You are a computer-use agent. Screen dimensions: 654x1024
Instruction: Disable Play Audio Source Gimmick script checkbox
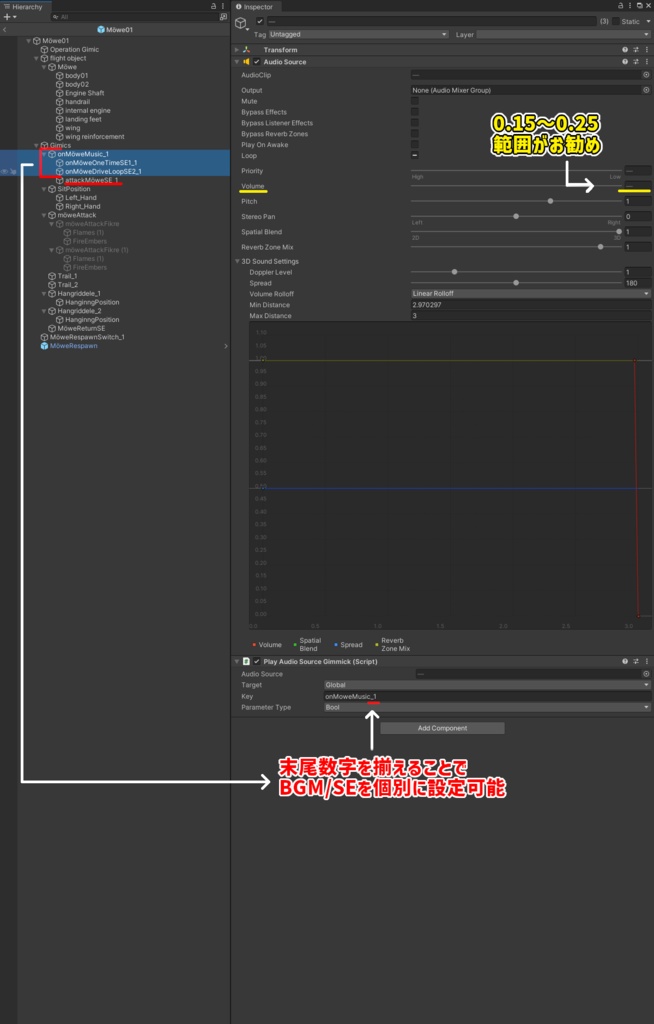257,662
